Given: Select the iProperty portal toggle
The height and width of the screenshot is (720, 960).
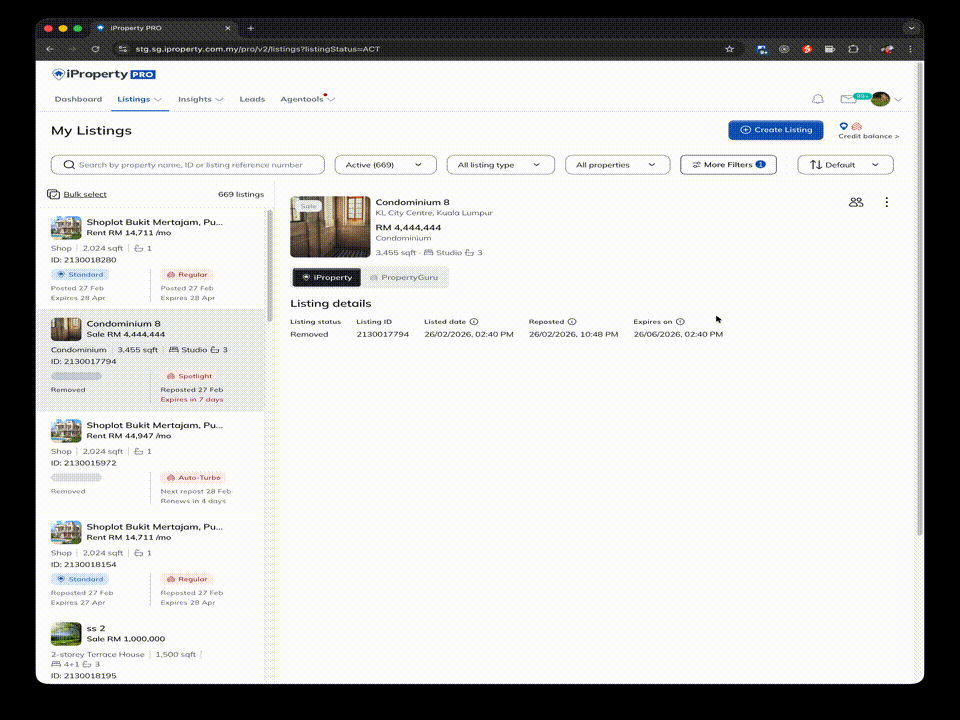Looking at the screenshot, I should click(327, 277).
